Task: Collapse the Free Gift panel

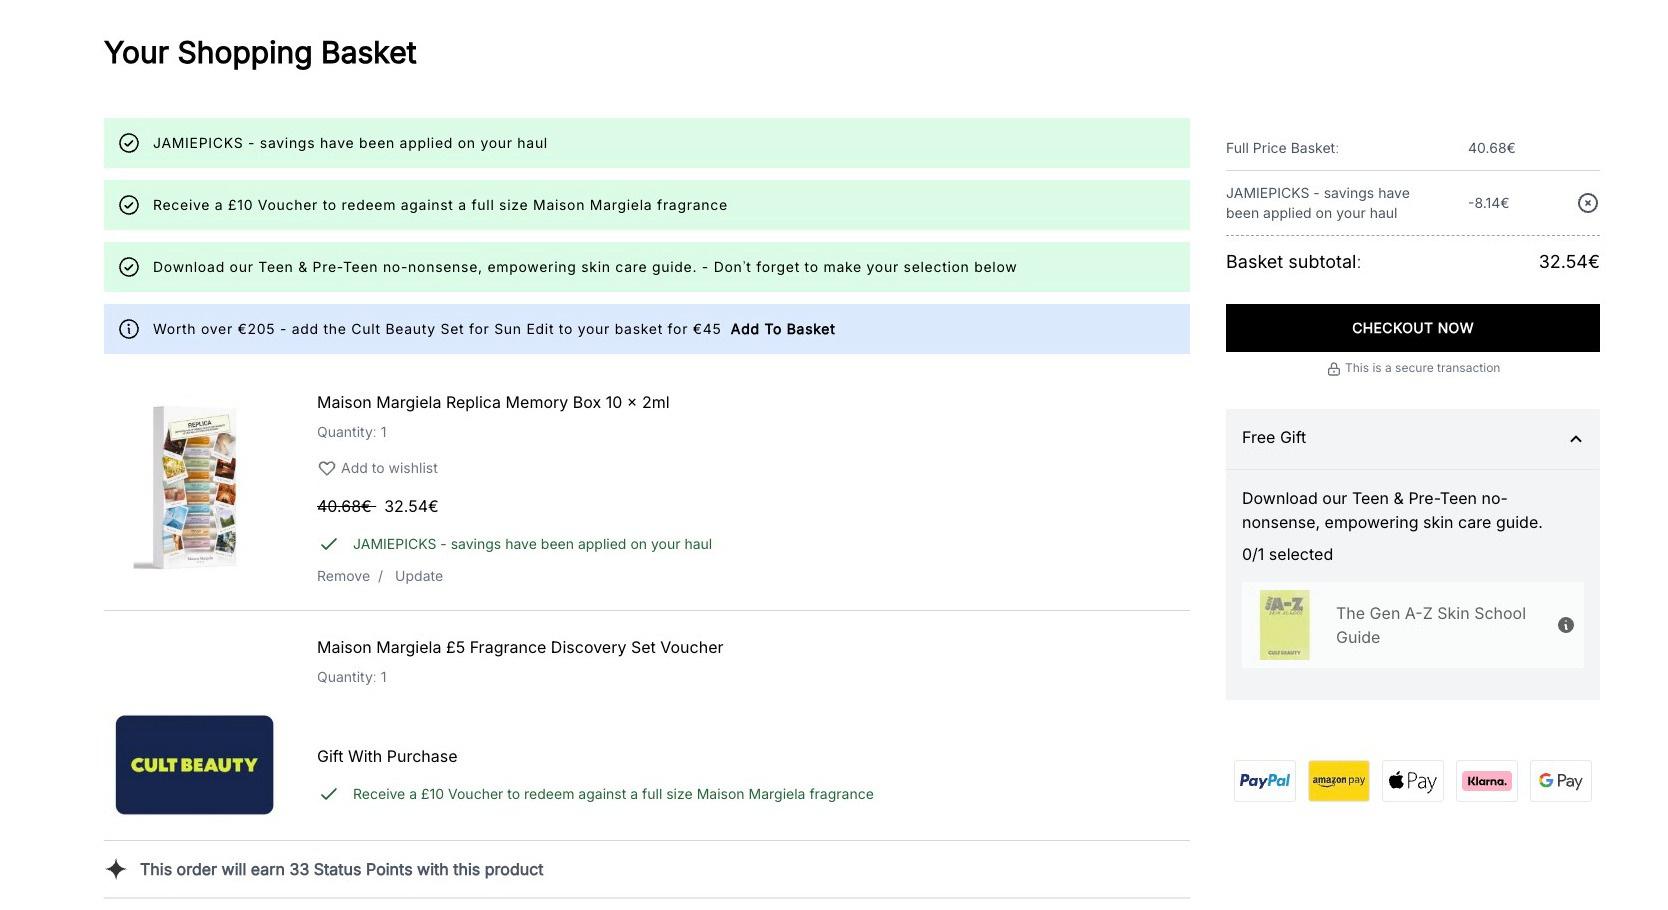Action: [x=1575, y=438]
